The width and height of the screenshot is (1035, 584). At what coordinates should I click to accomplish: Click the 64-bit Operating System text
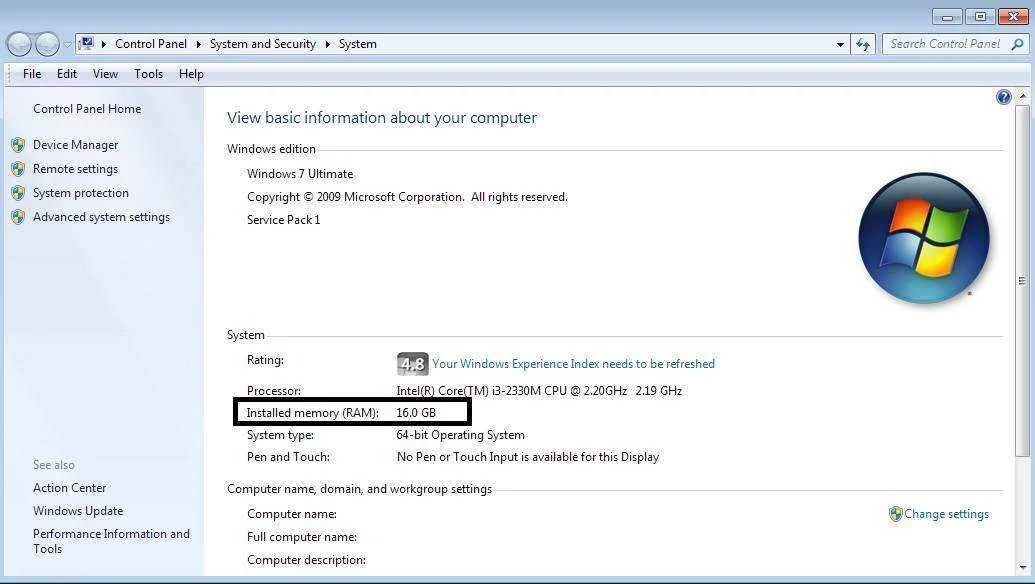(x=460, y=435)
